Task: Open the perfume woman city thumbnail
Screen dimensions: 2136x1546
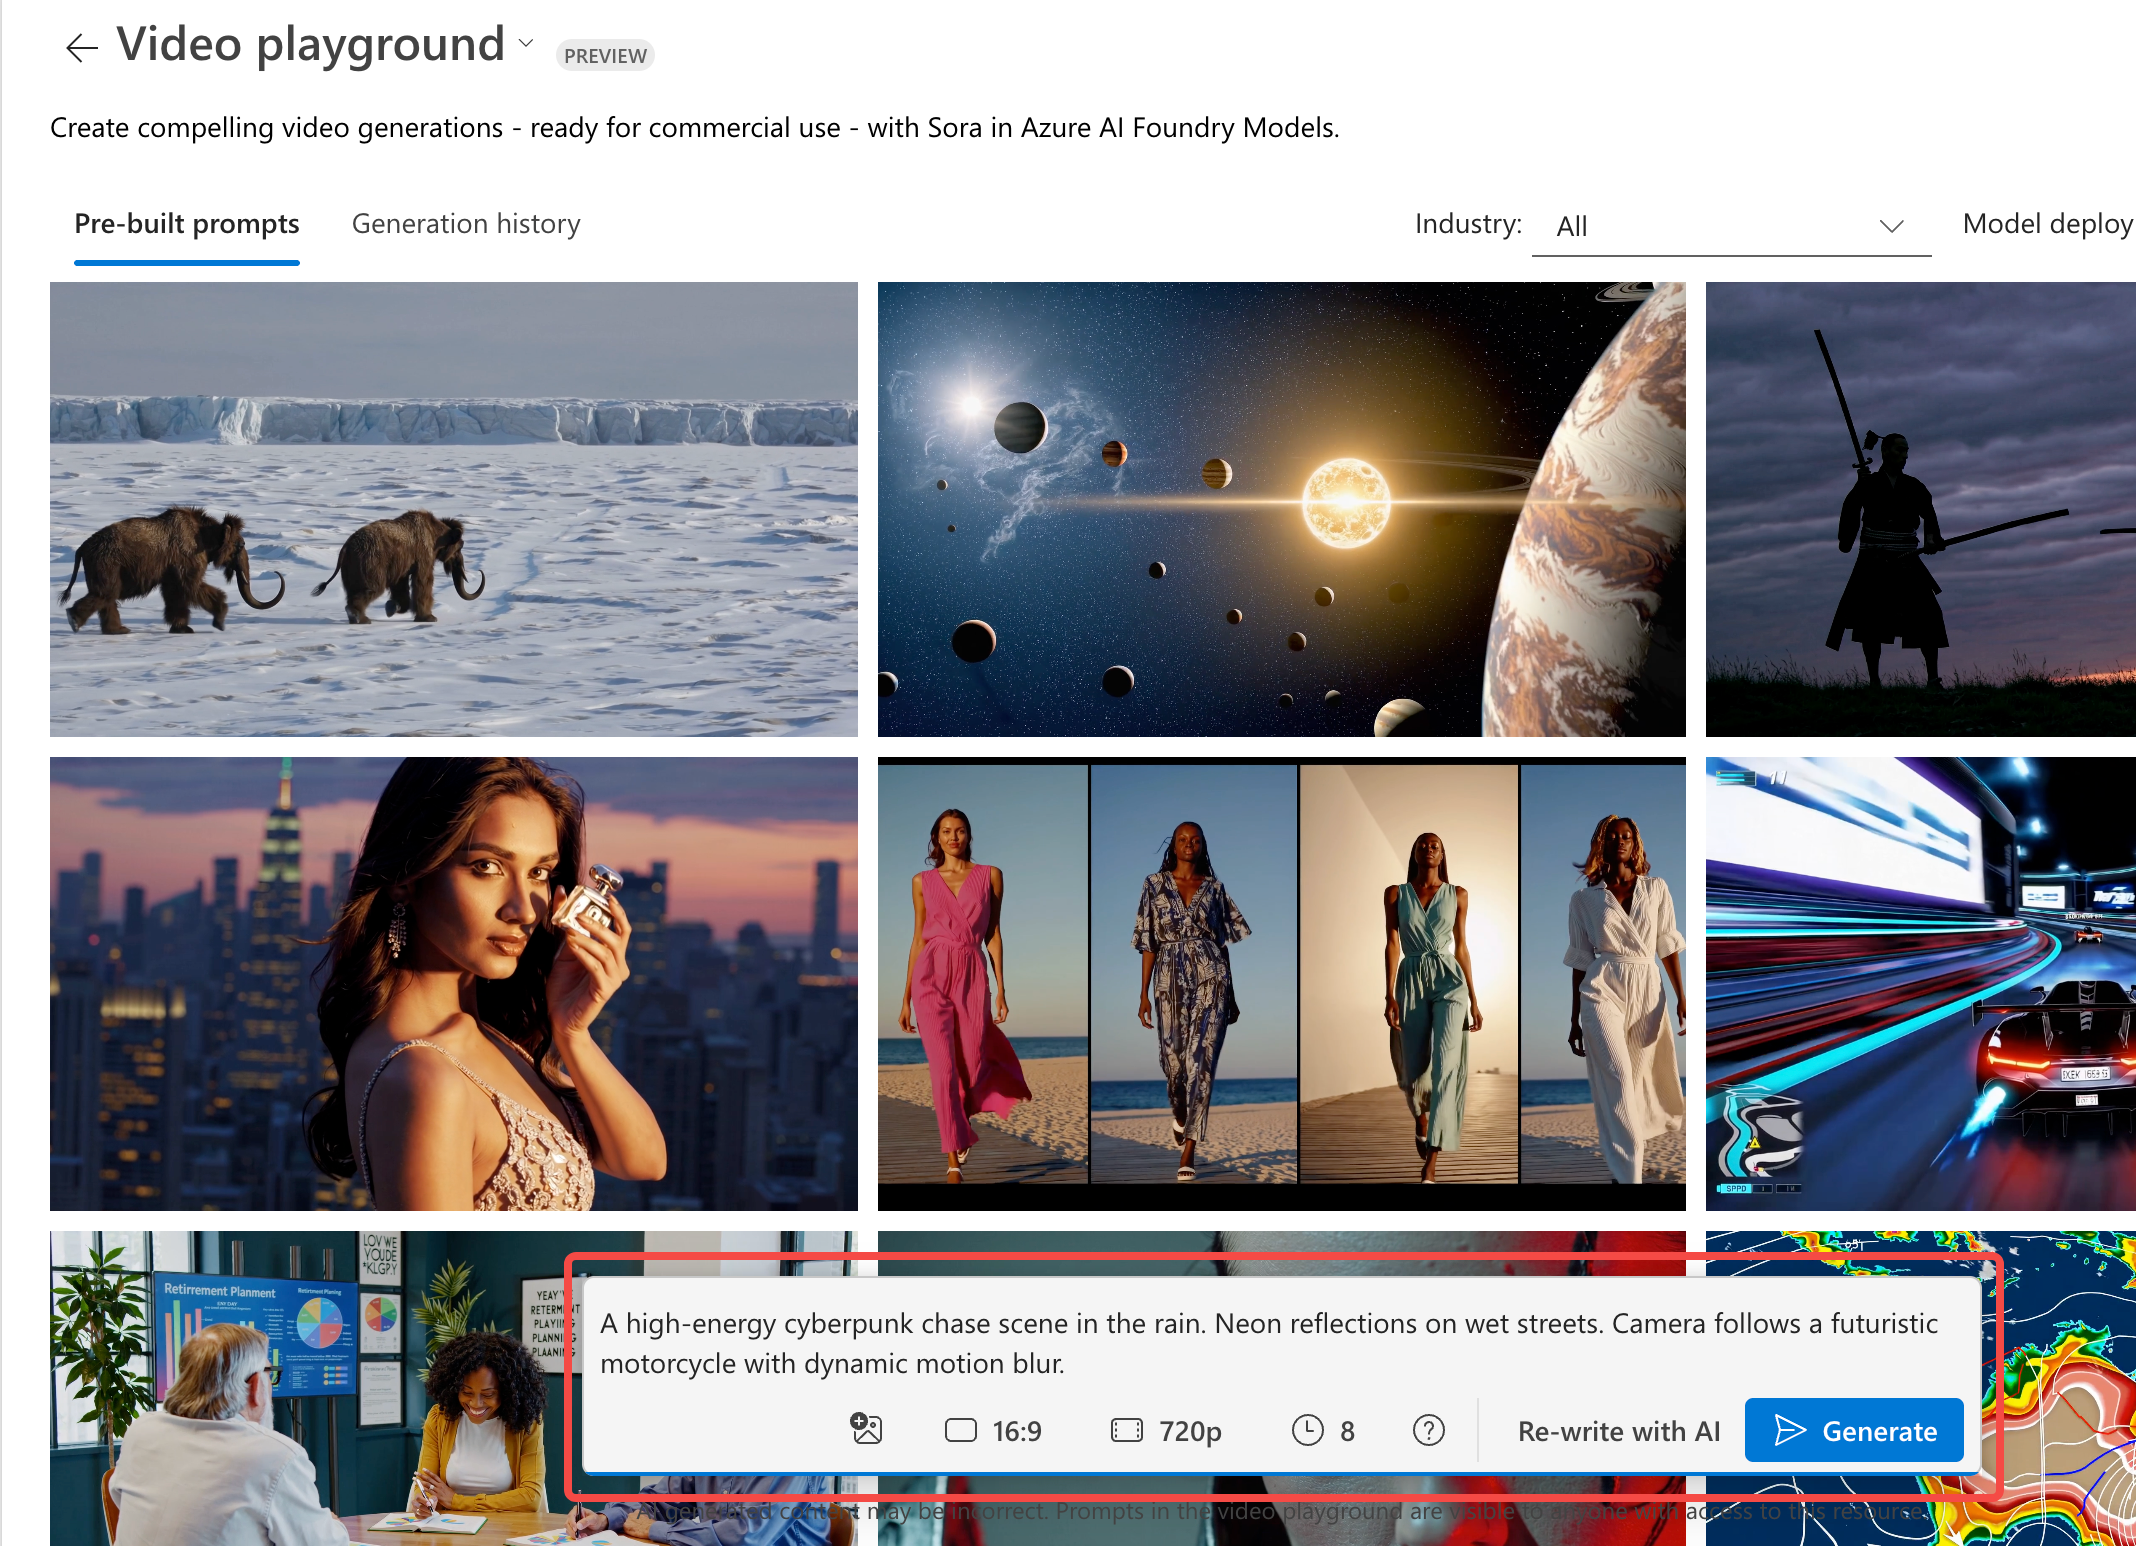Action: [453, 983]
